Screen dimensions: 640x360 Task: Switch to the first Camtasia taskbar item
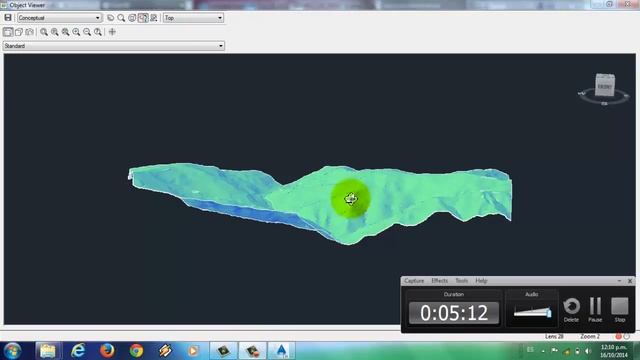pos(223,351)
